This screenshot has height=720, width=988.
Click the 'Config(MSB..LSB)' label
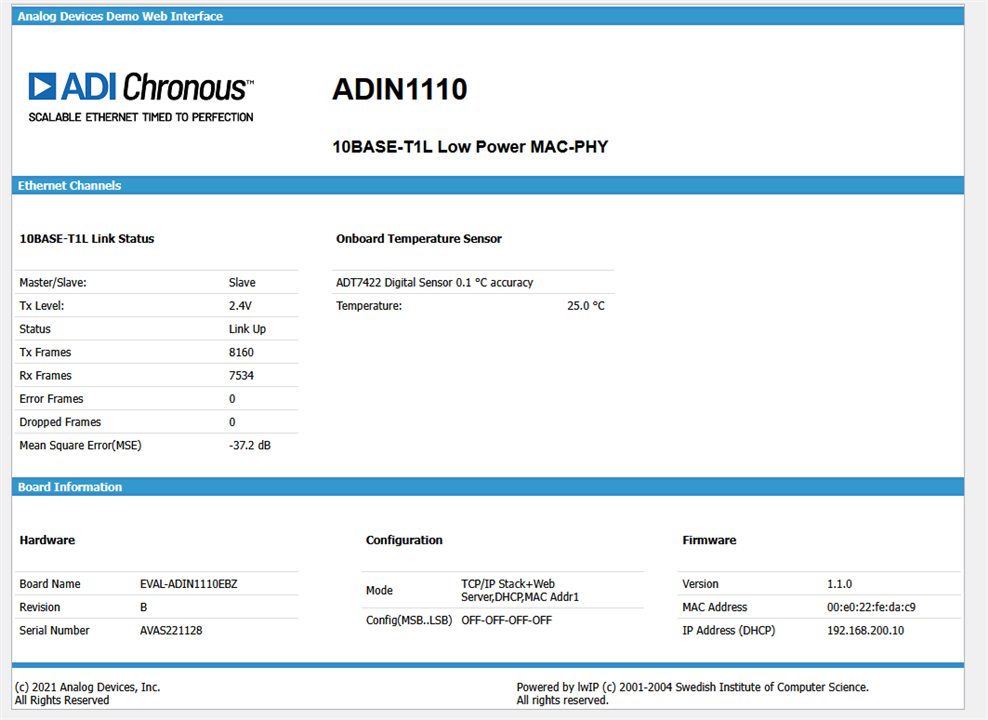click(x=409, y=620)
